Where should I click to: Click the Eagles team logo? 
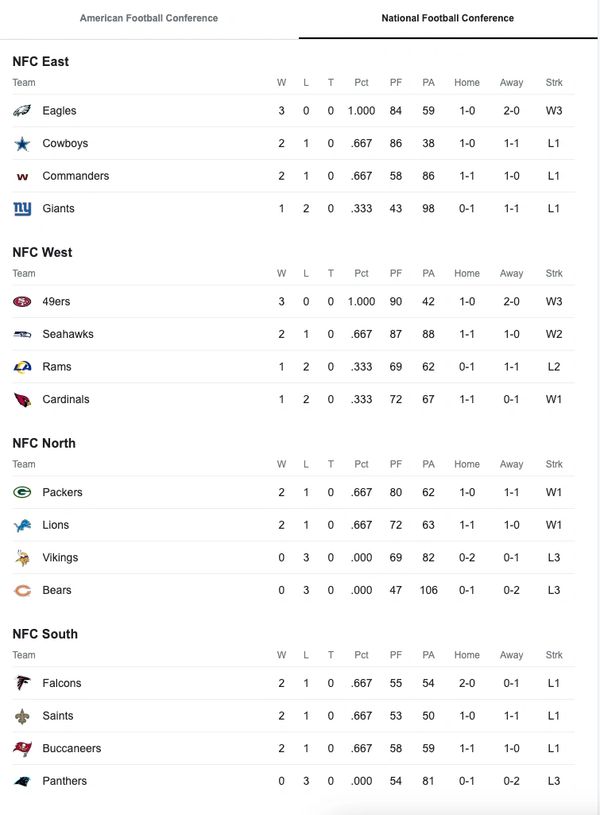coord(22,111)
